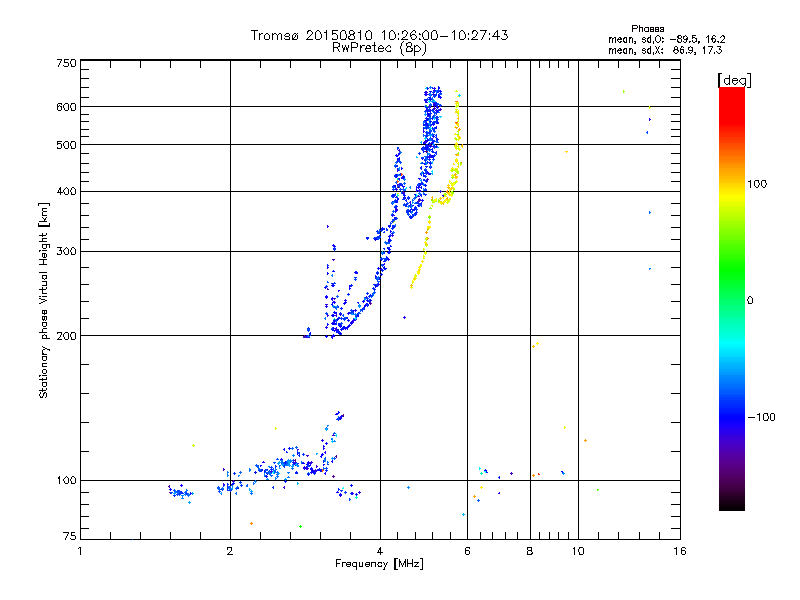800x600 pixels.
Task: Click the colorbar label '0'
Action: click(x=750, y=301)
